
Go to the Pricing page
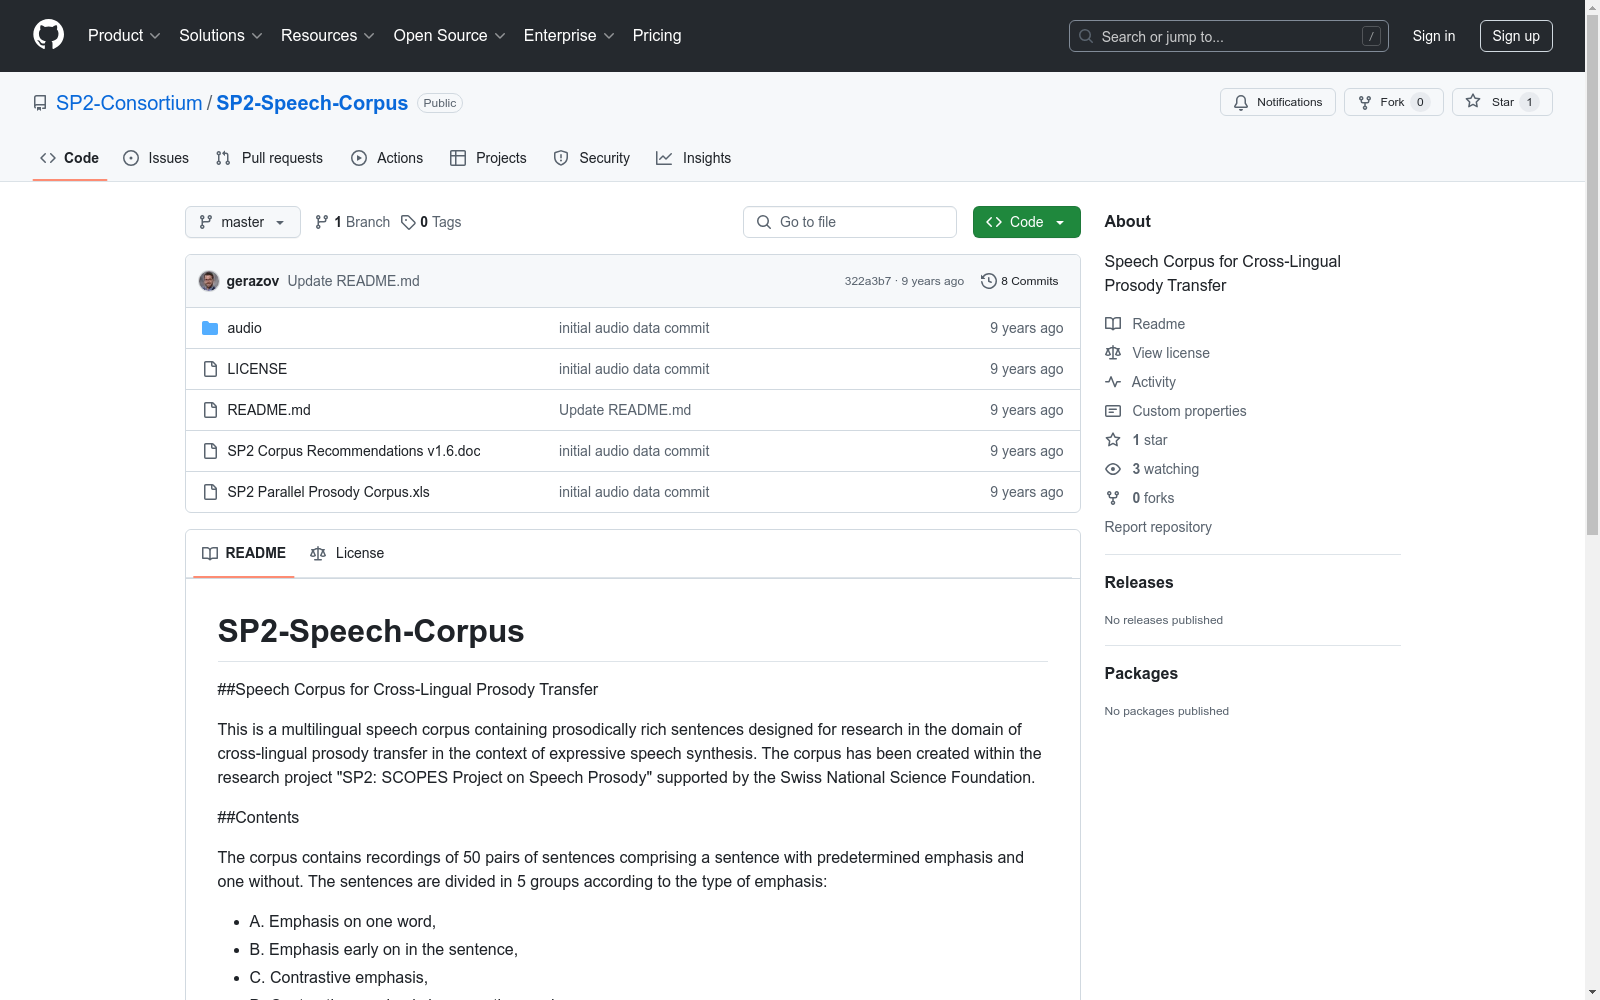[657, 35]
